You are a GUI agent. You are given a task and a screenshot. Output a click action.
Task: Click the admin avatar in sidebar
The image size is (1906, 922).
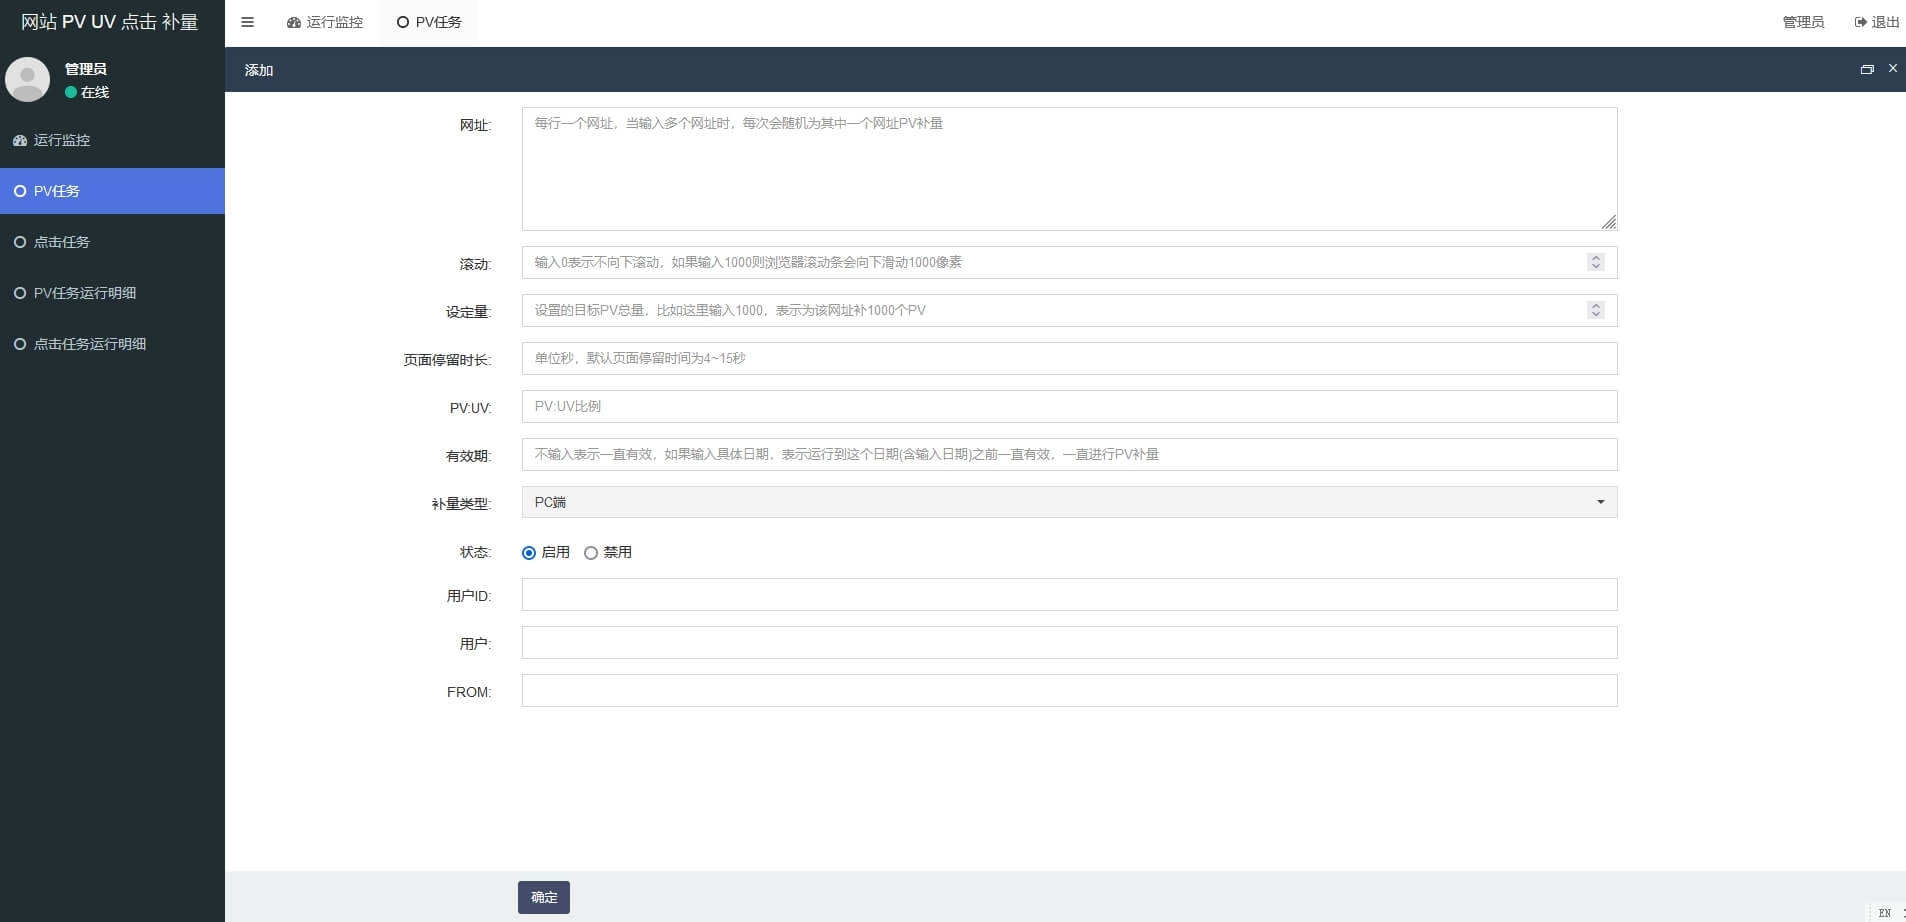coord(28,80)
